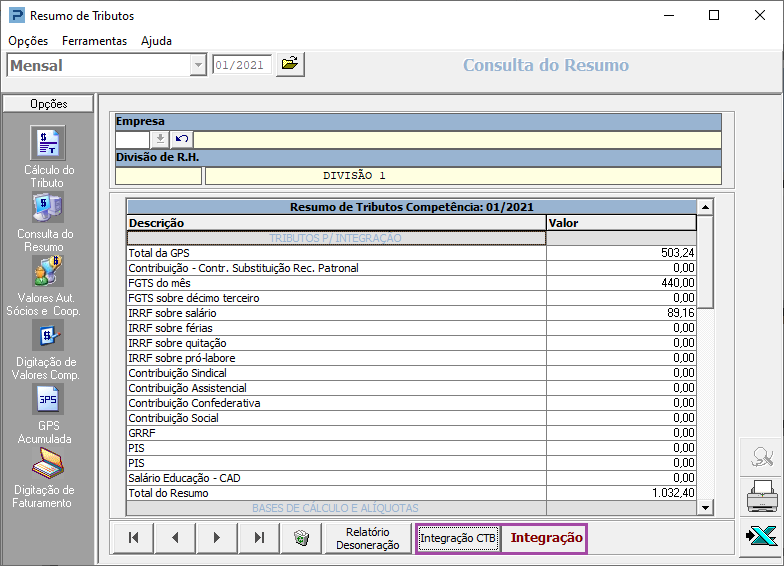
Task: Click the table scrollbar up arrow
Action: coord(705,207)
